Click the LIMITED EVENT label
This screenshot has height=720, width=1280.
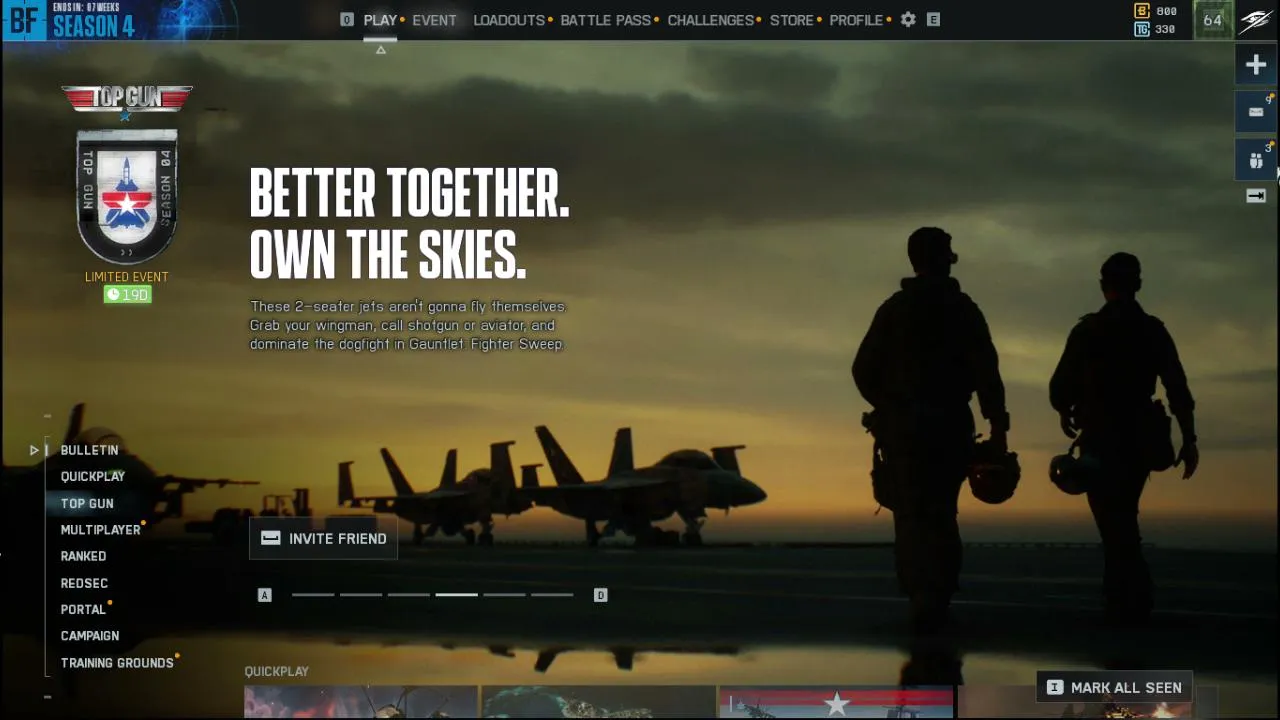click(127, 277)
